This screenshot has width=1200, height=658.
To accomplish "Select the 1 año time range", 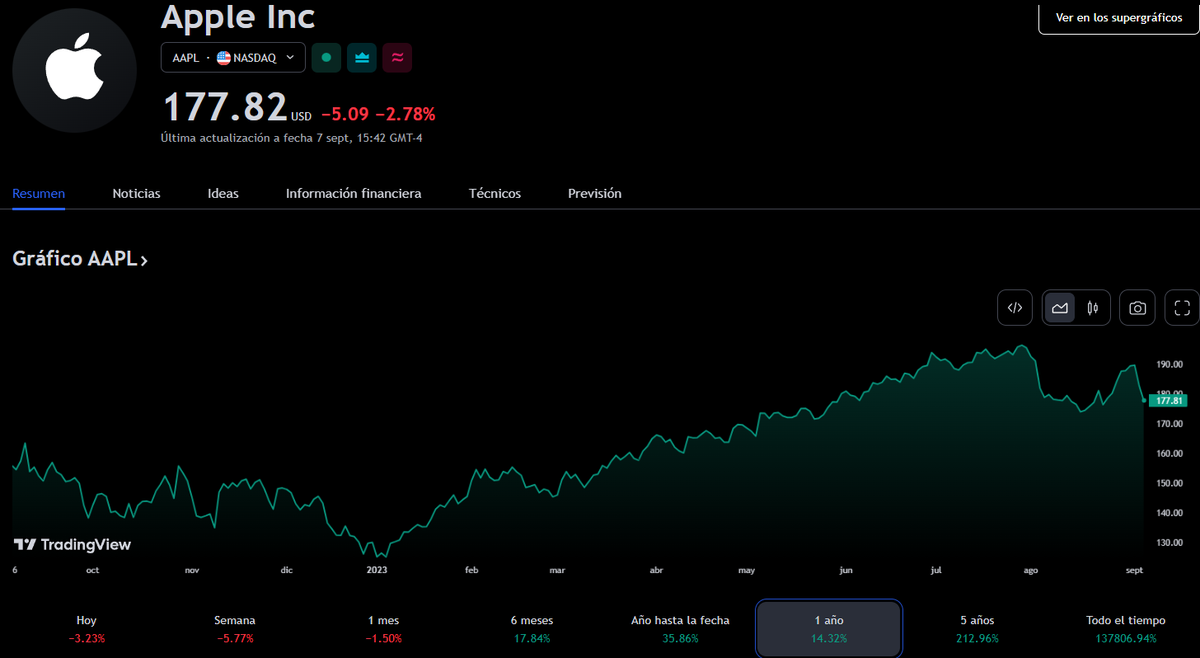I will [829, 629].
